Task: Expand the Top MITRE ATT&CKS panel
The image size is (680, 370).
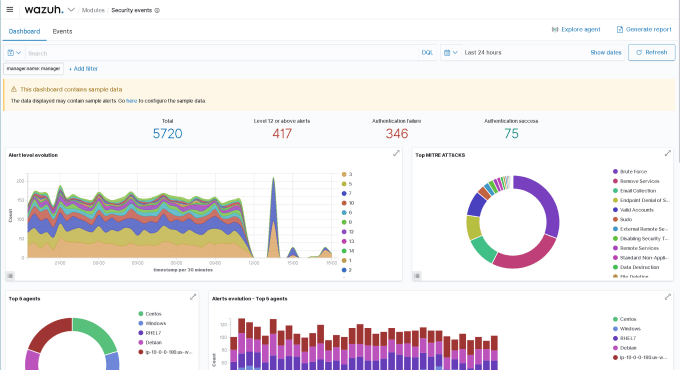Action: click(x=668, y=153)
